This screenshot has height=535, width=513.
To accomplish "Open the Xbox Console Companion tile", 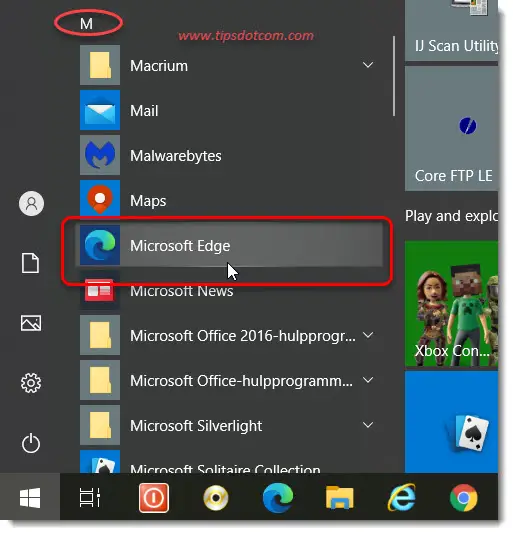I will (x=451, y=304).
